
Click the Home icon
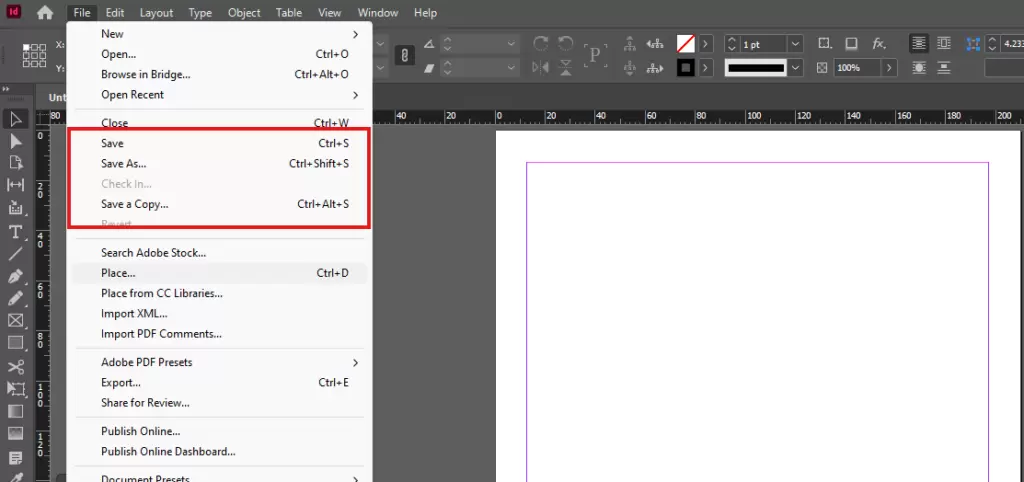pyautogui.click(x=45, y=13)
